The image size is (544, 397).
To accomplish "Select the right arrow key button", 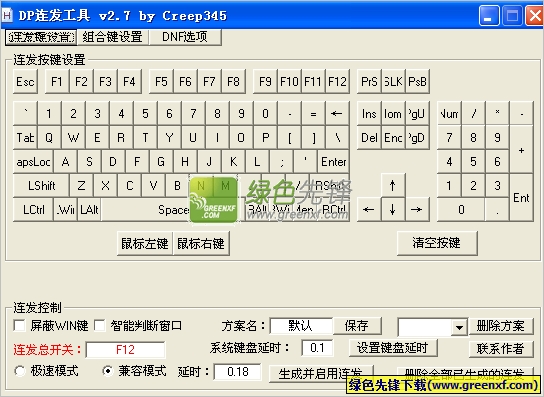I will (417, 209).
